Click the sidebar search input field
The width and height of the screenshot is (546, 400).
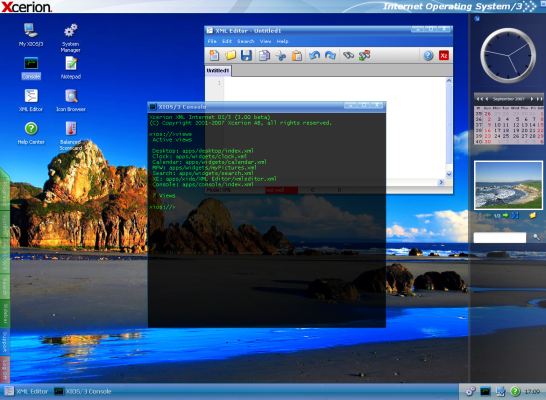point(499,238)
